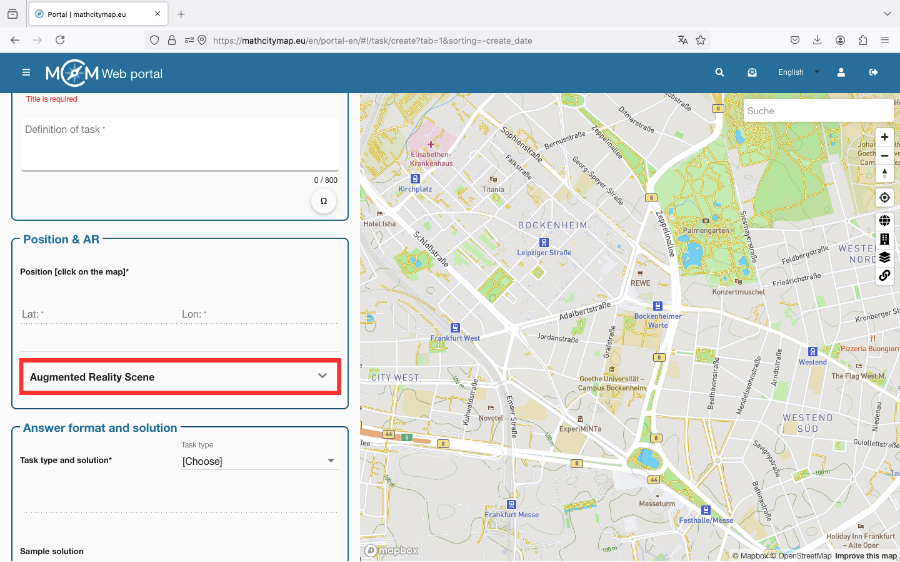Click the search magnifier in header
Viewport: 900px width, 562px height.
[719, 73]
